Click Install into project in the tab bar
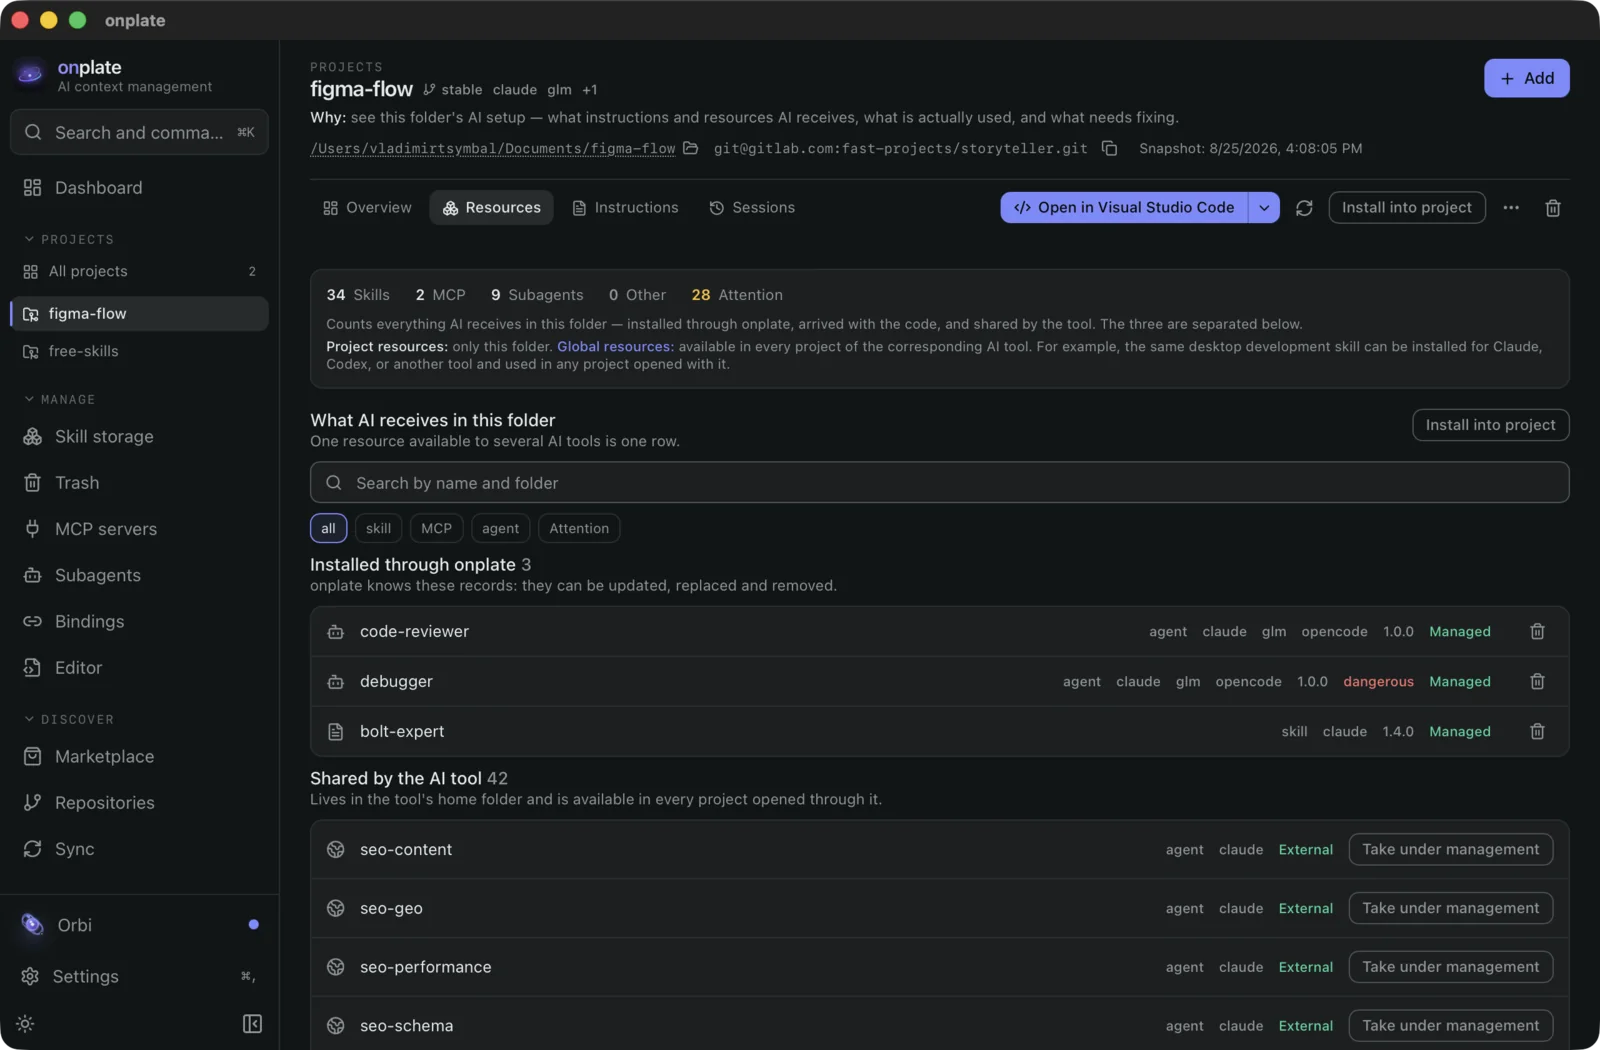 pos(1407,208)
